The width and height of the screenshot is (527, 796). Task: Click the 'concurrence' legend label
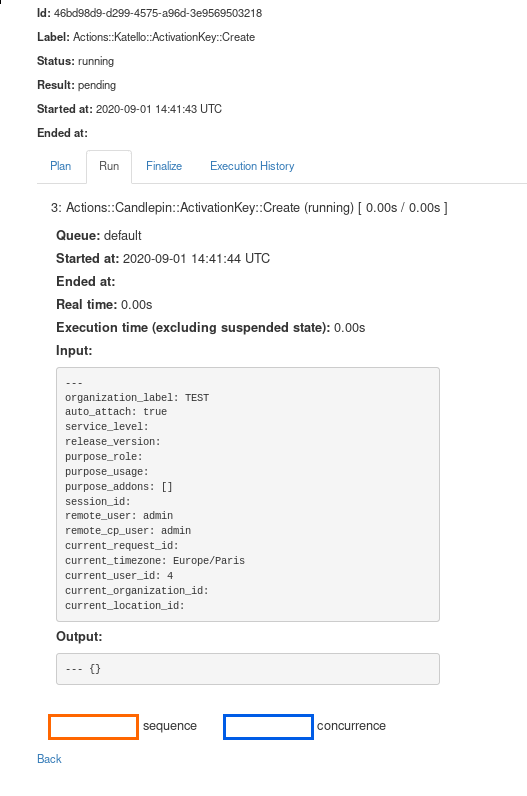351,726
